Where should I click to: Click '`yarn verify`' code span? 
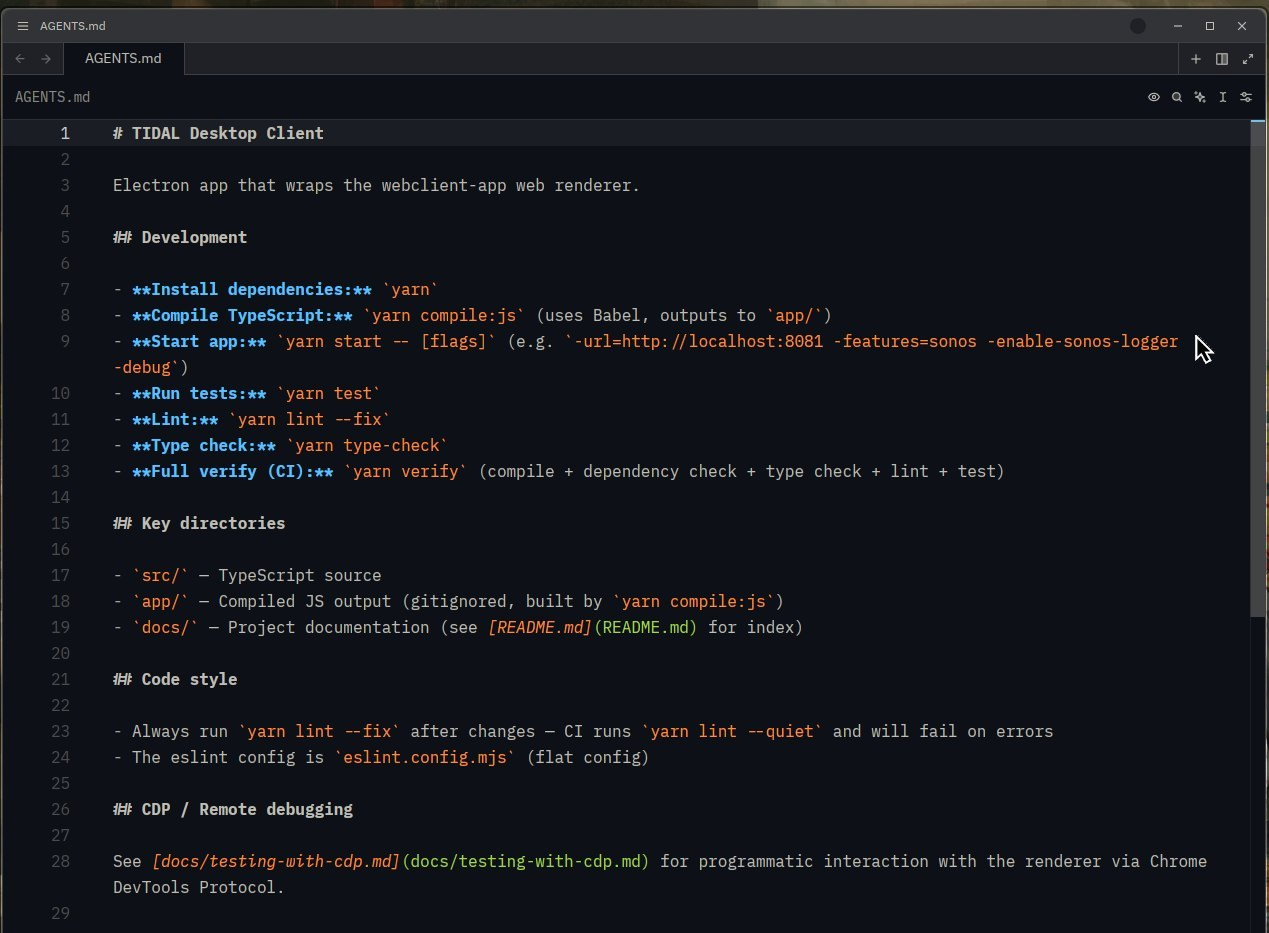click(405, 471)
